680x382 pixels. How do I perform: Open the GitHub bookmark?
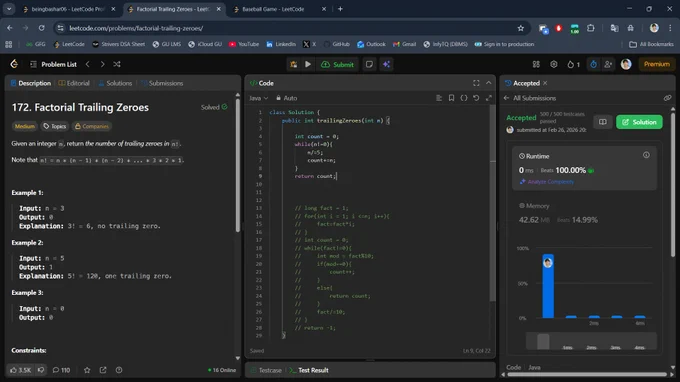(337, 44)
